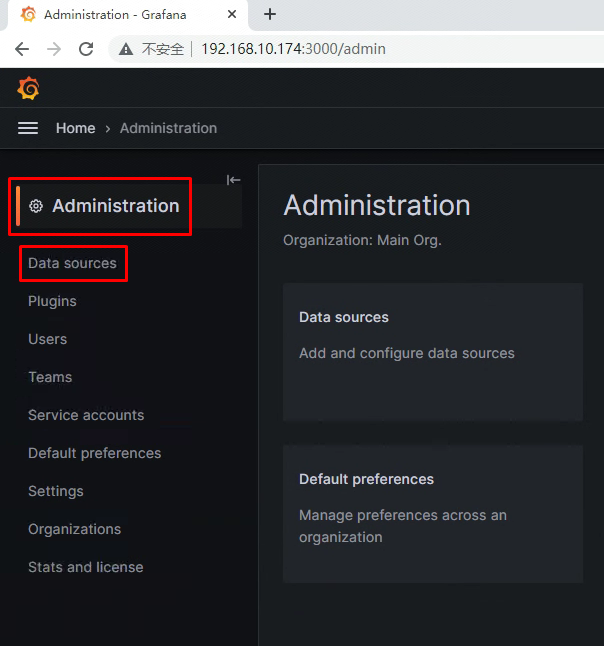
Task: Collapse the sidebar with the dock arrow icon
Action: click(233, 180)
